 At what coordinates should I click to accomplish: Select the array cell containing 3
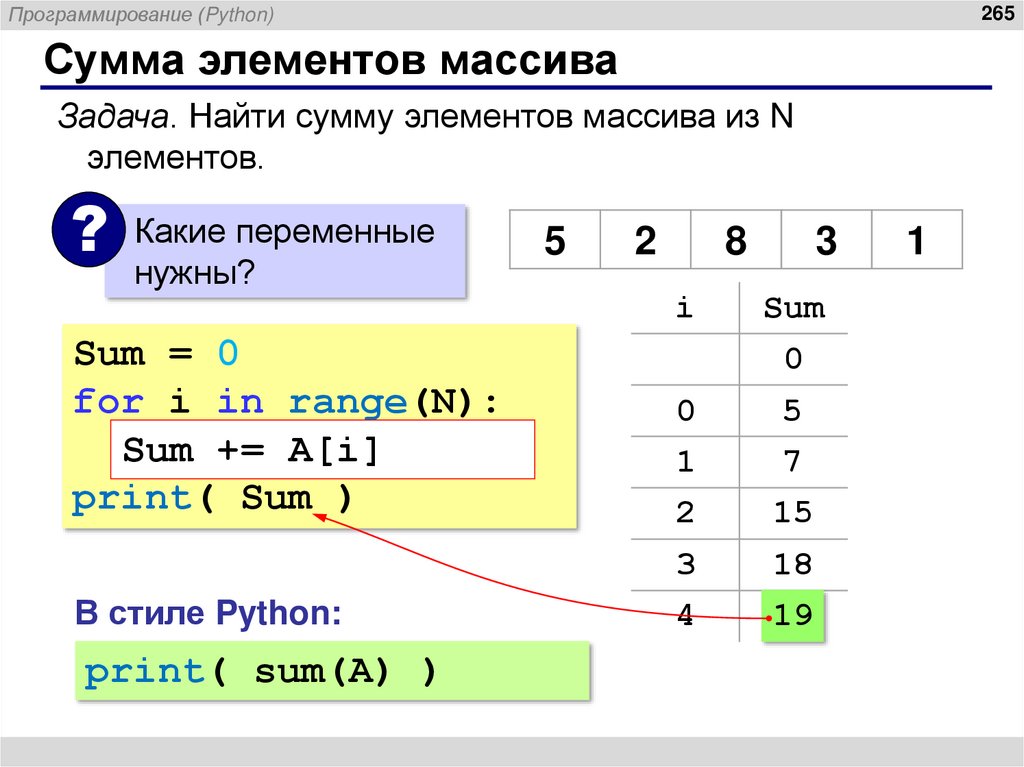point(825,240)
